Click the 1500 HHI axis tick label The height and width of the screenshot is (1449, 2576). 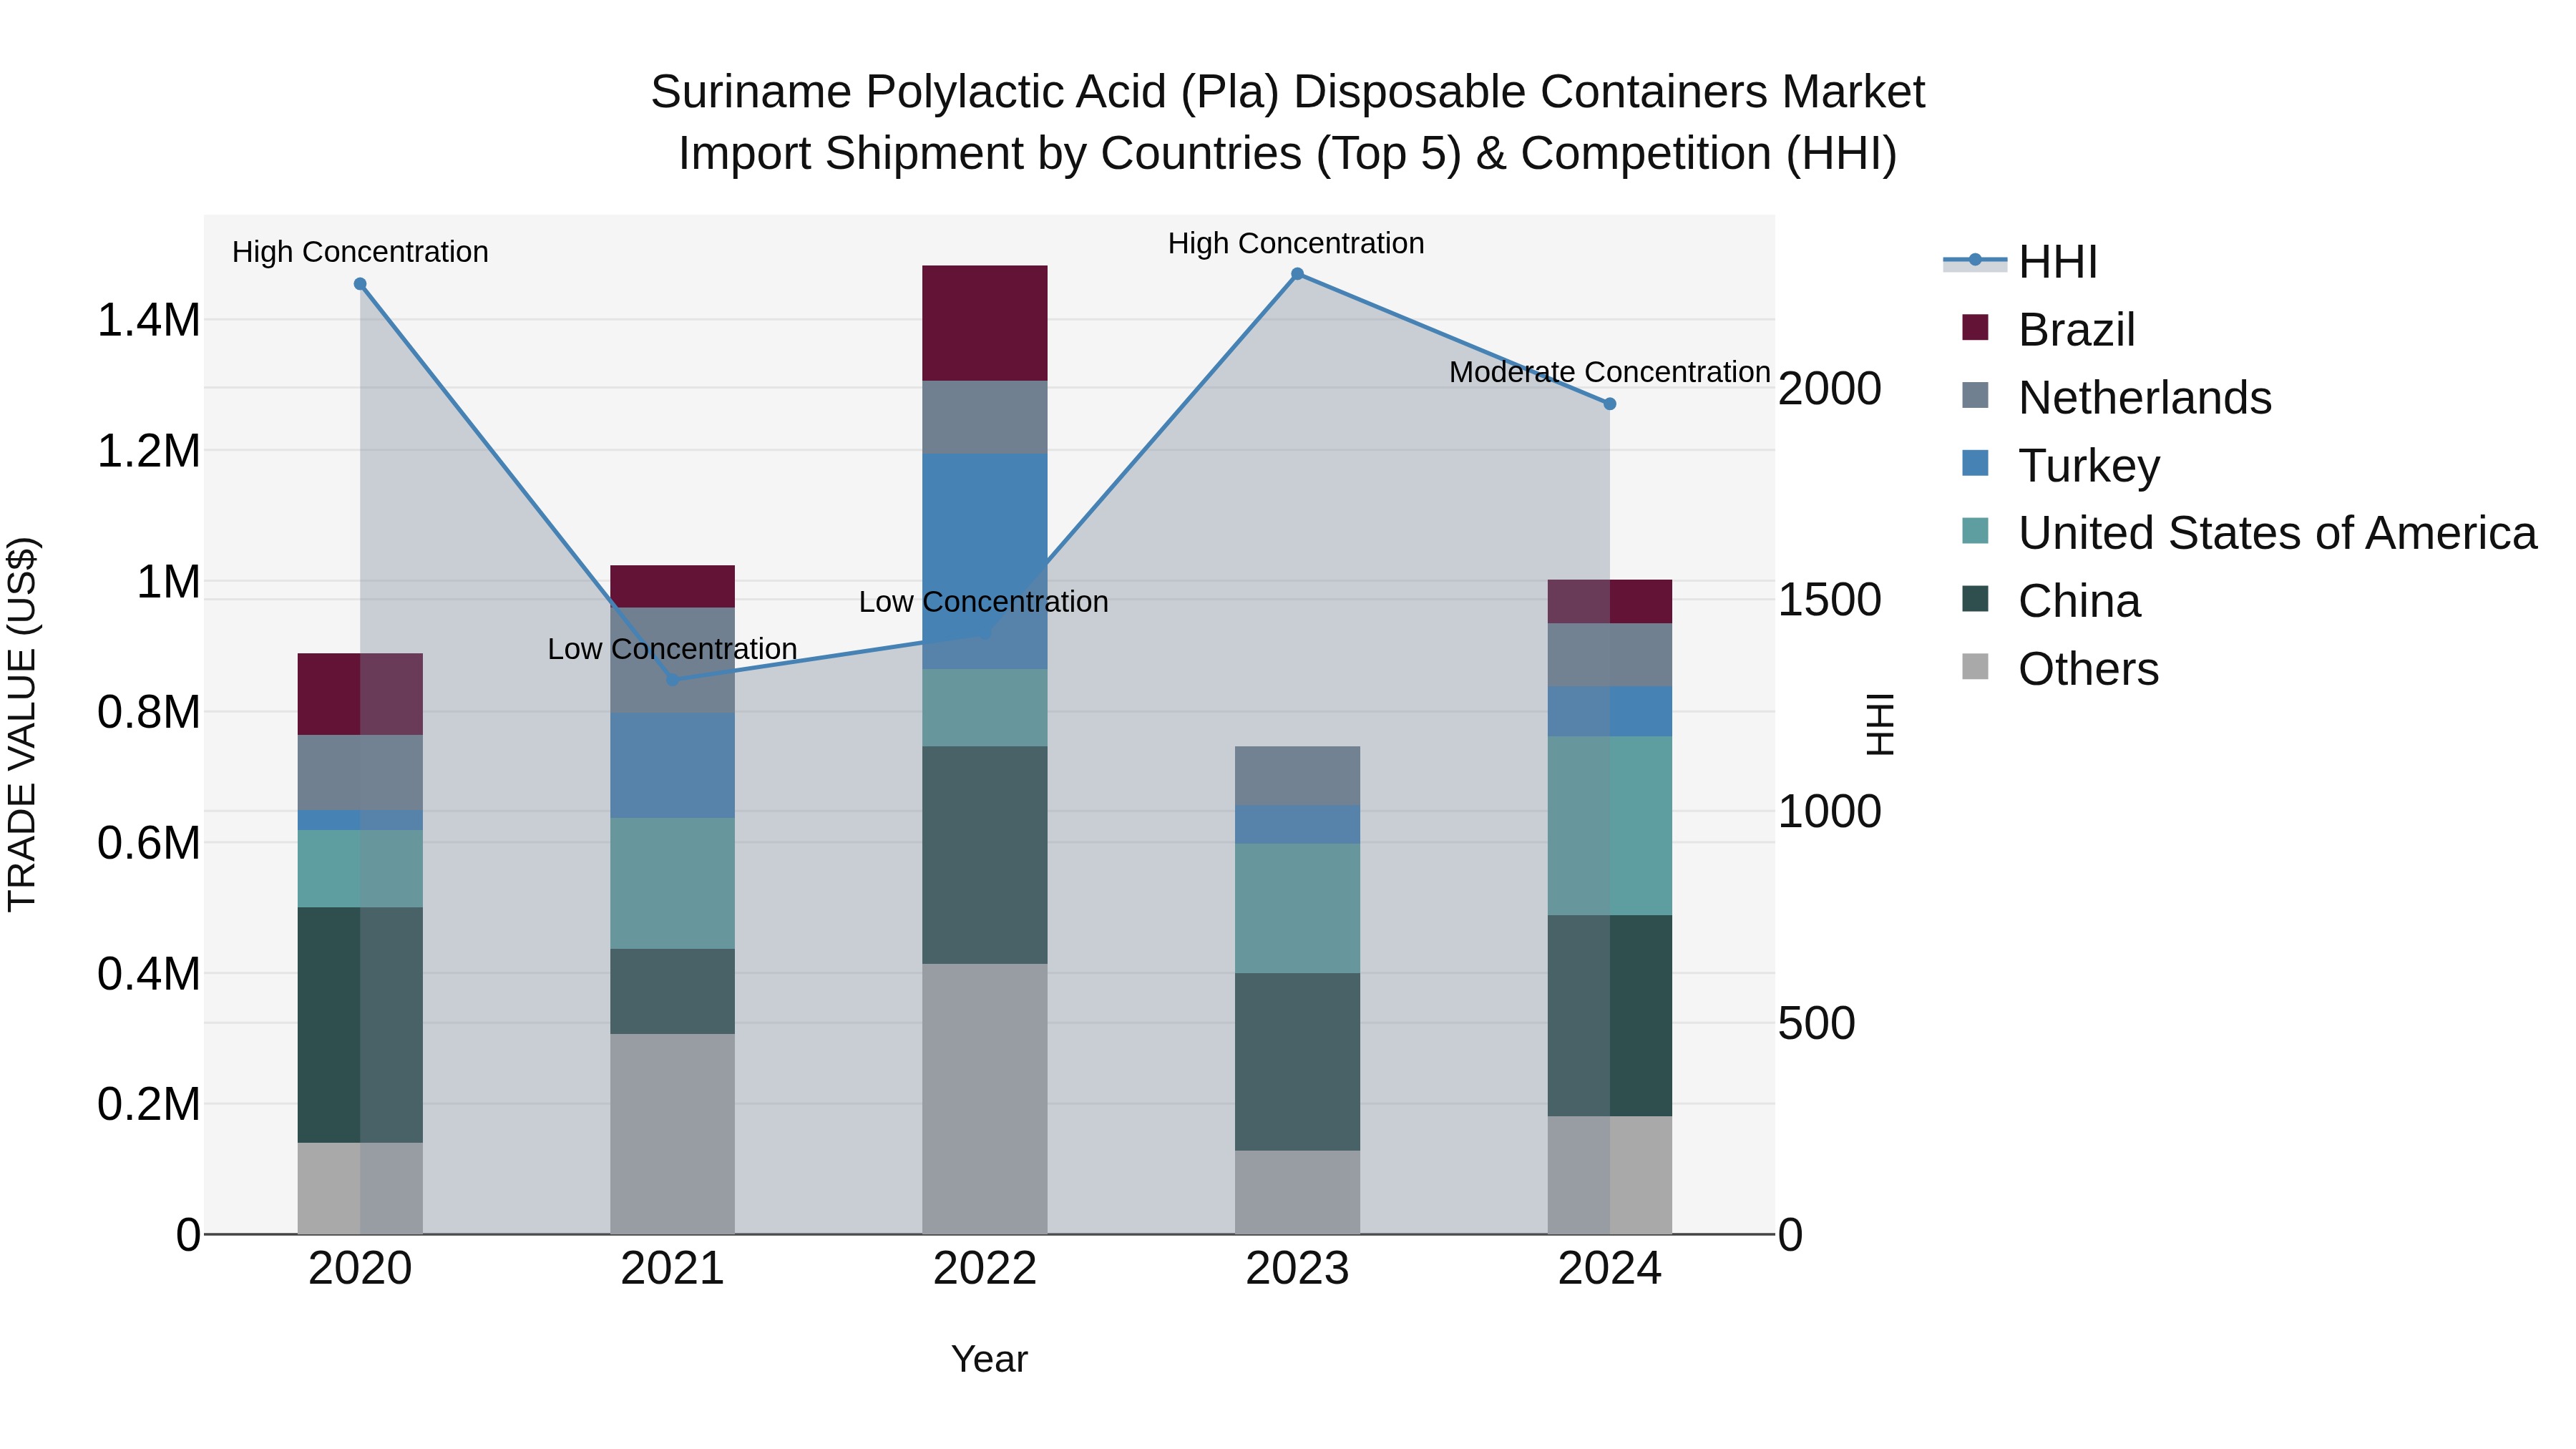1830,600
